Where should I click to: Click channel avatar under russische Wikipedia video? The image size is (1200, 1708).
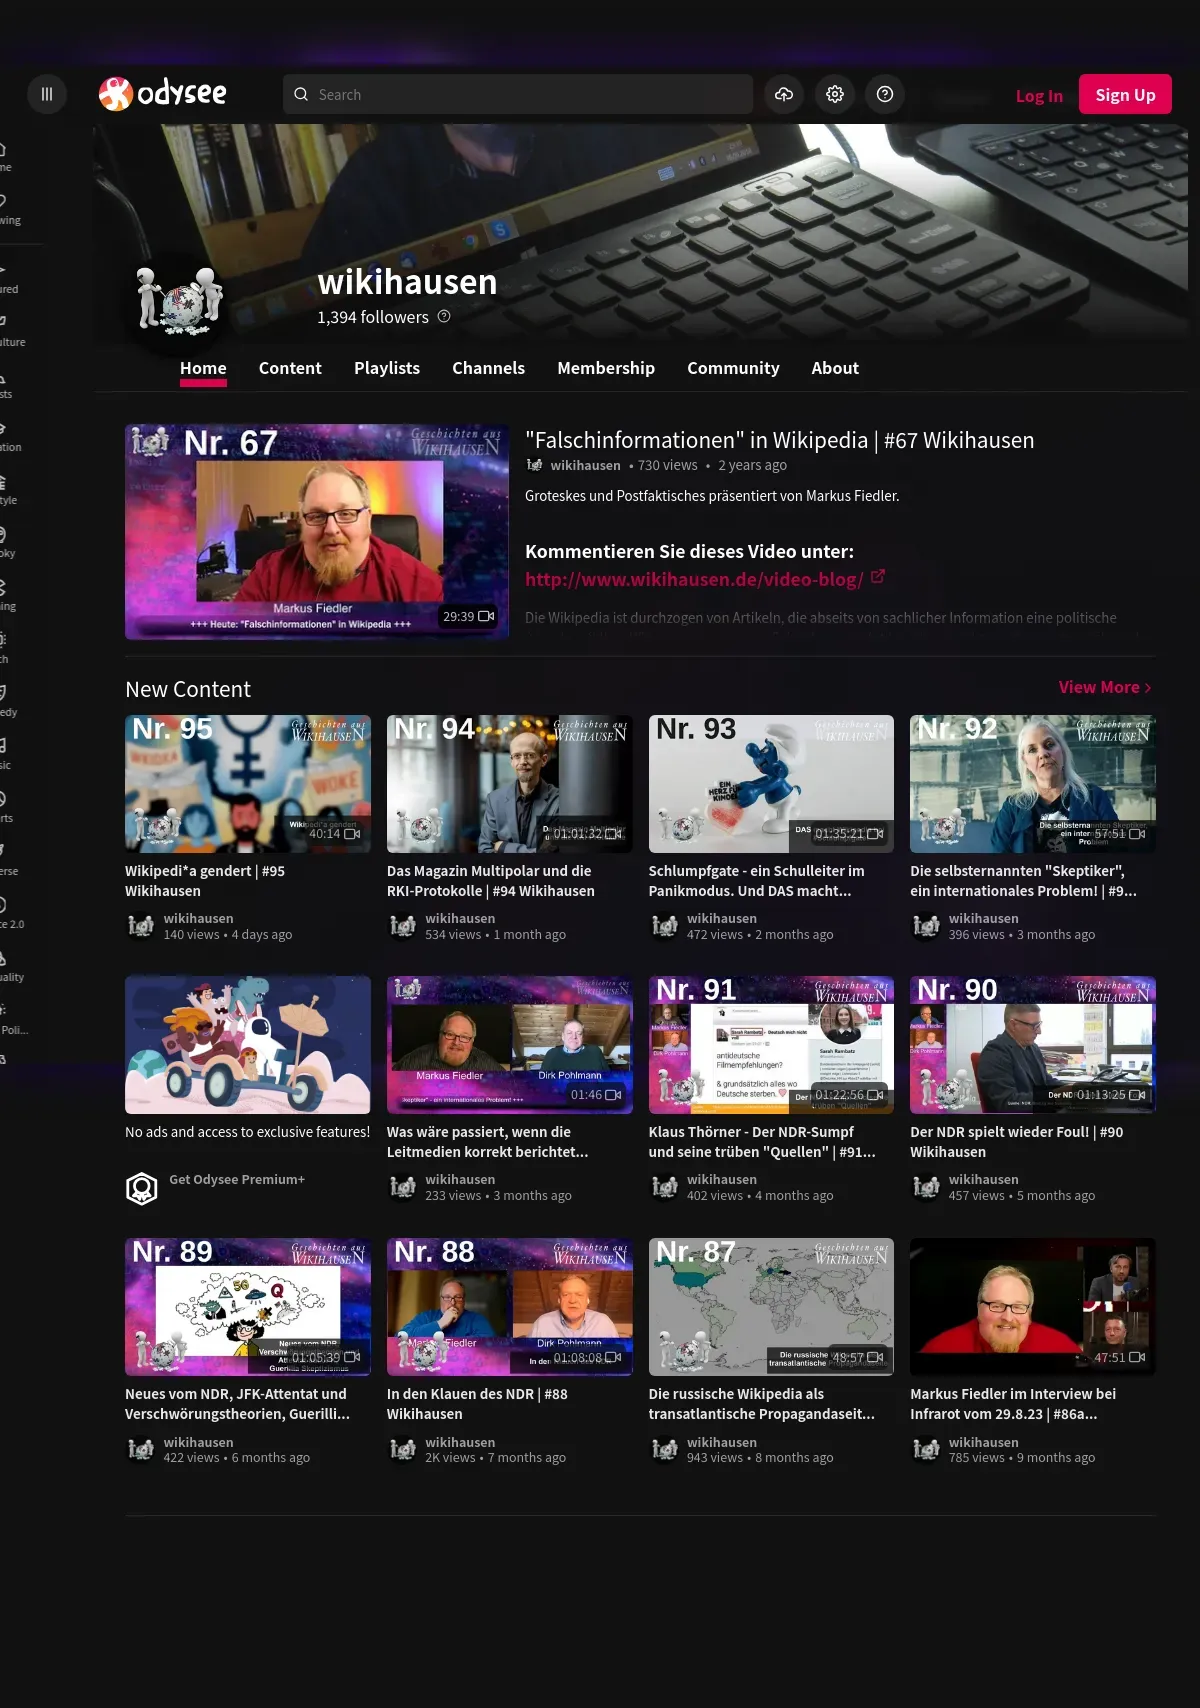click(665, 1449)
